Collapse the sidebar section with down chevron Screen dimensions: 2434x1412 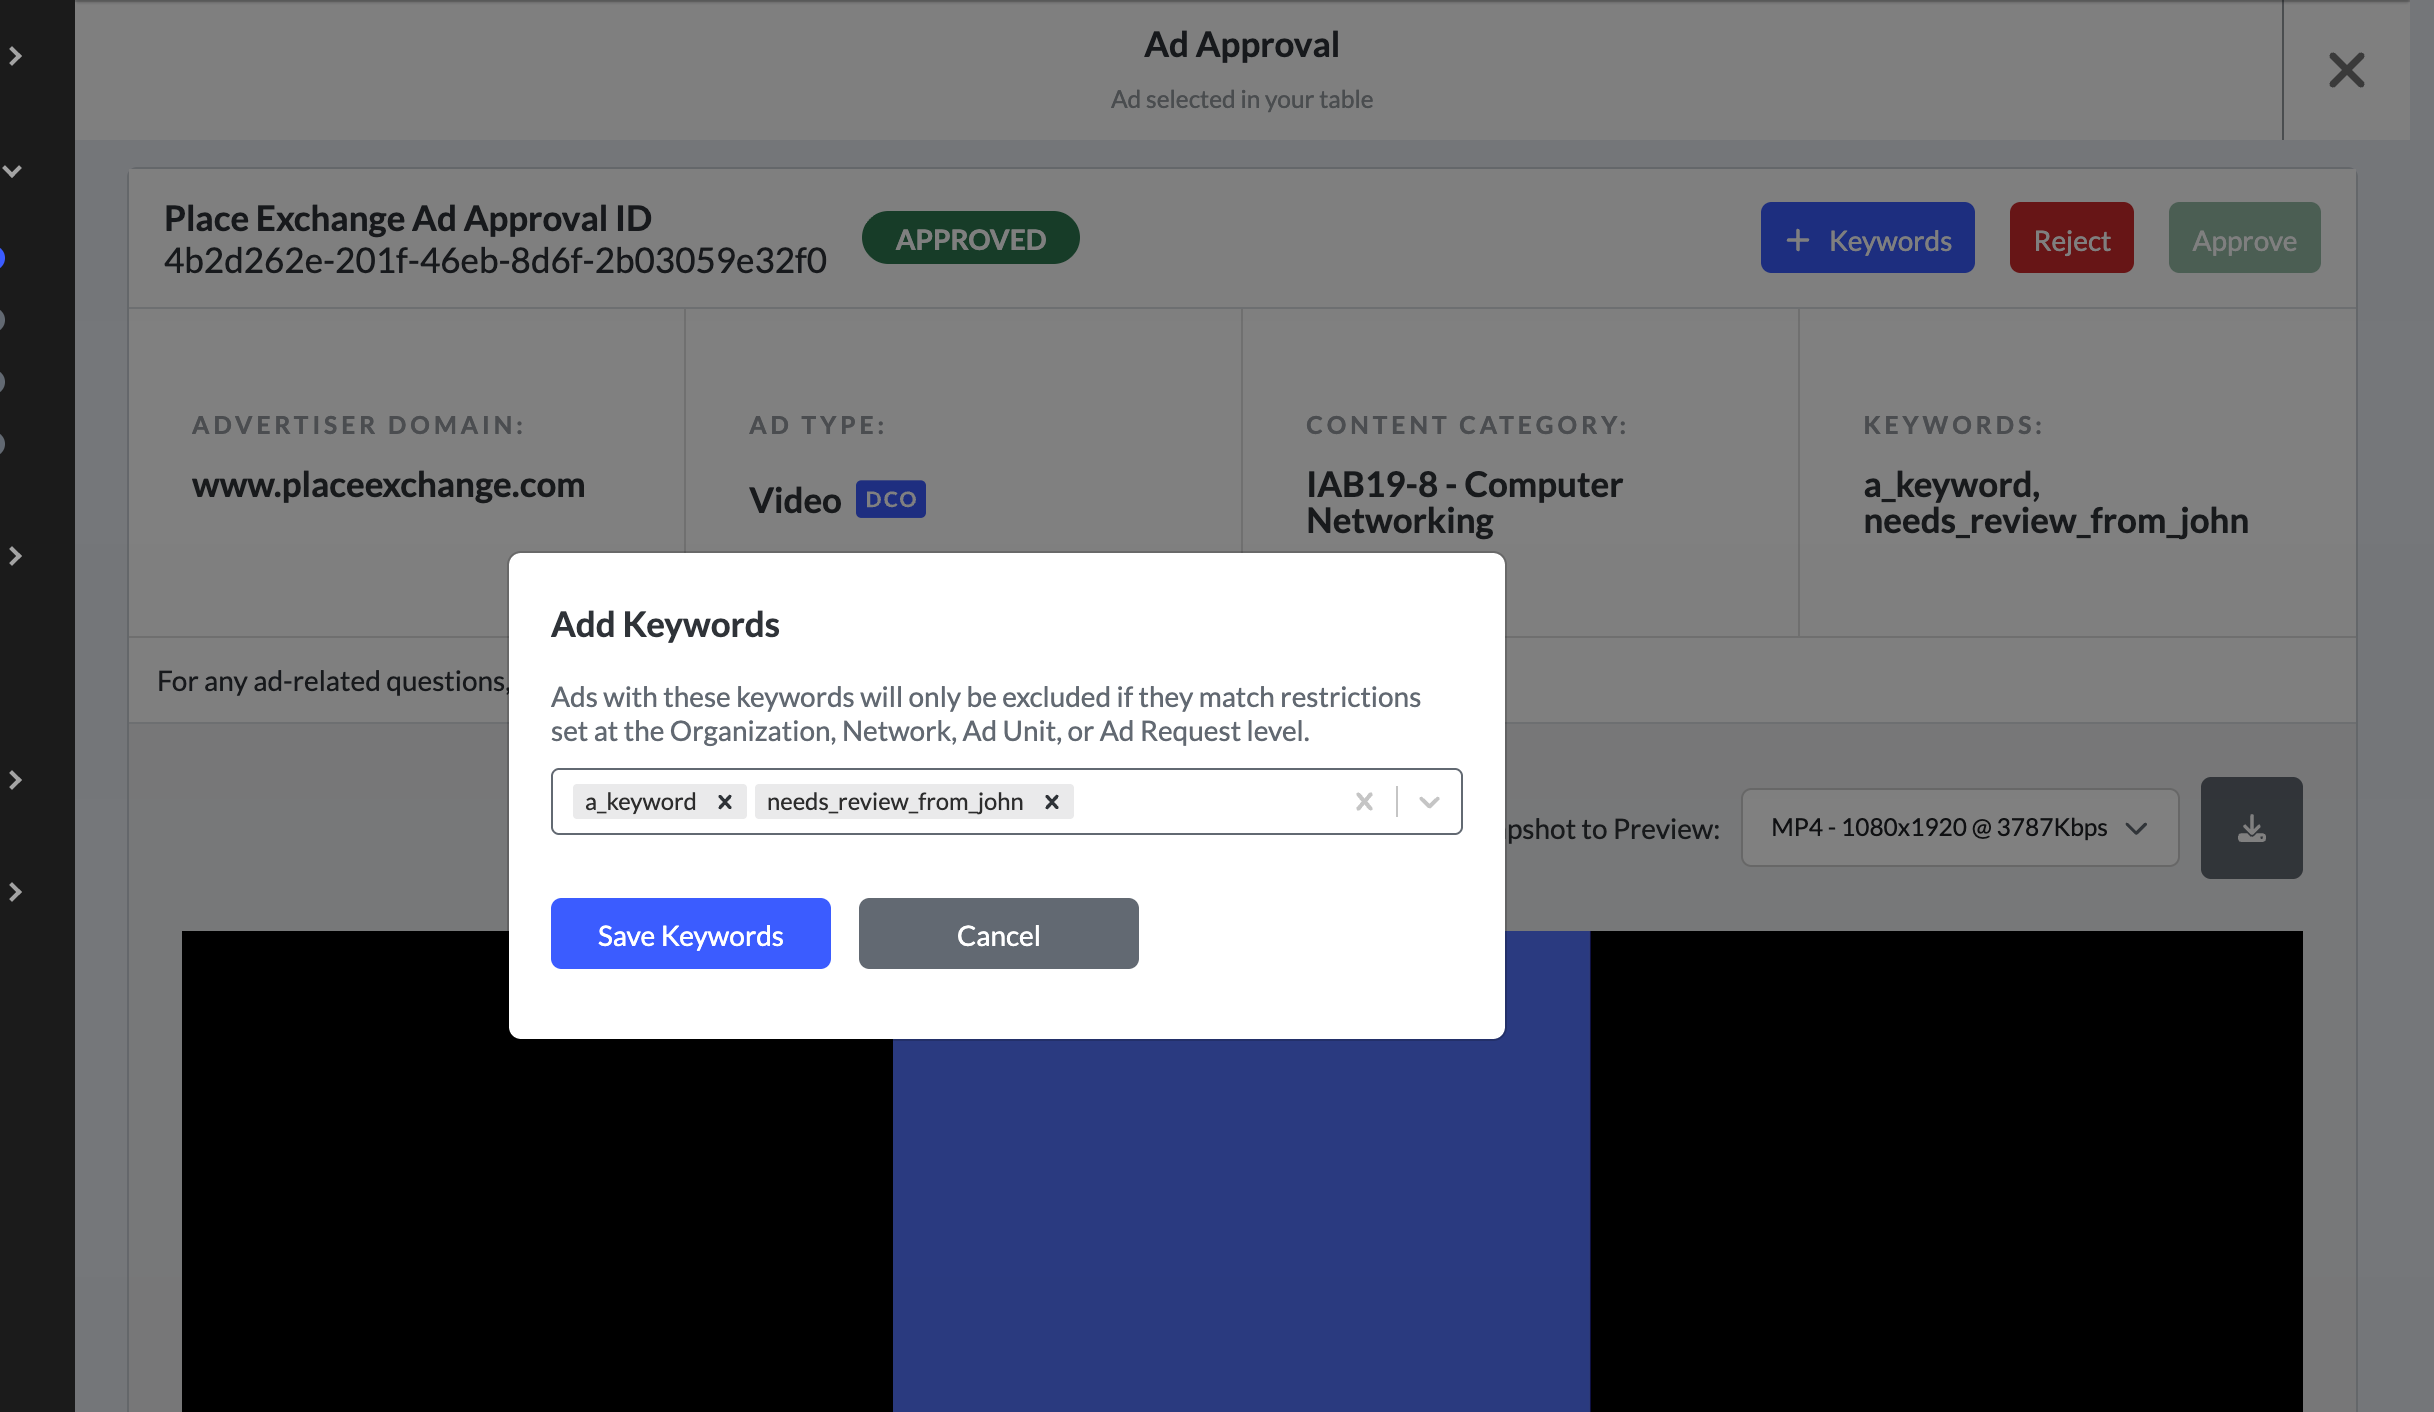point(13,171)
